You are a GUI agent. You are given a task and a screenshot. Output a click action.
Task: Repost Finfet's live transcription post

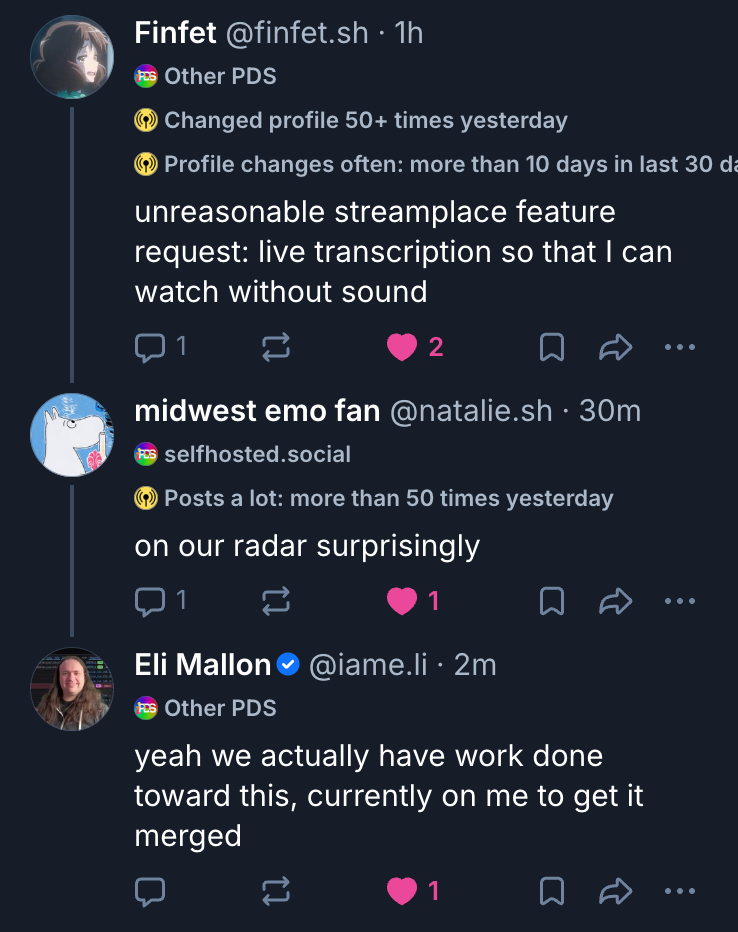(x=276, y=347)
